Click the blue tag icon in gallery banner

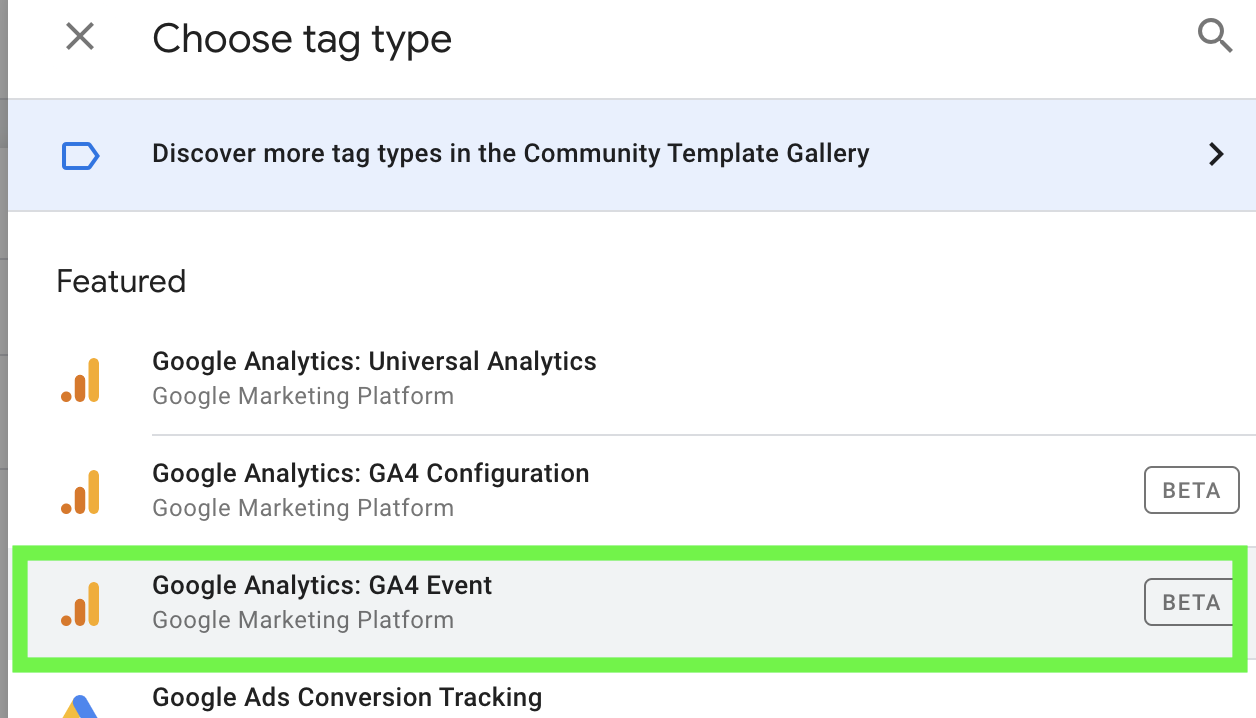point(80,155)
